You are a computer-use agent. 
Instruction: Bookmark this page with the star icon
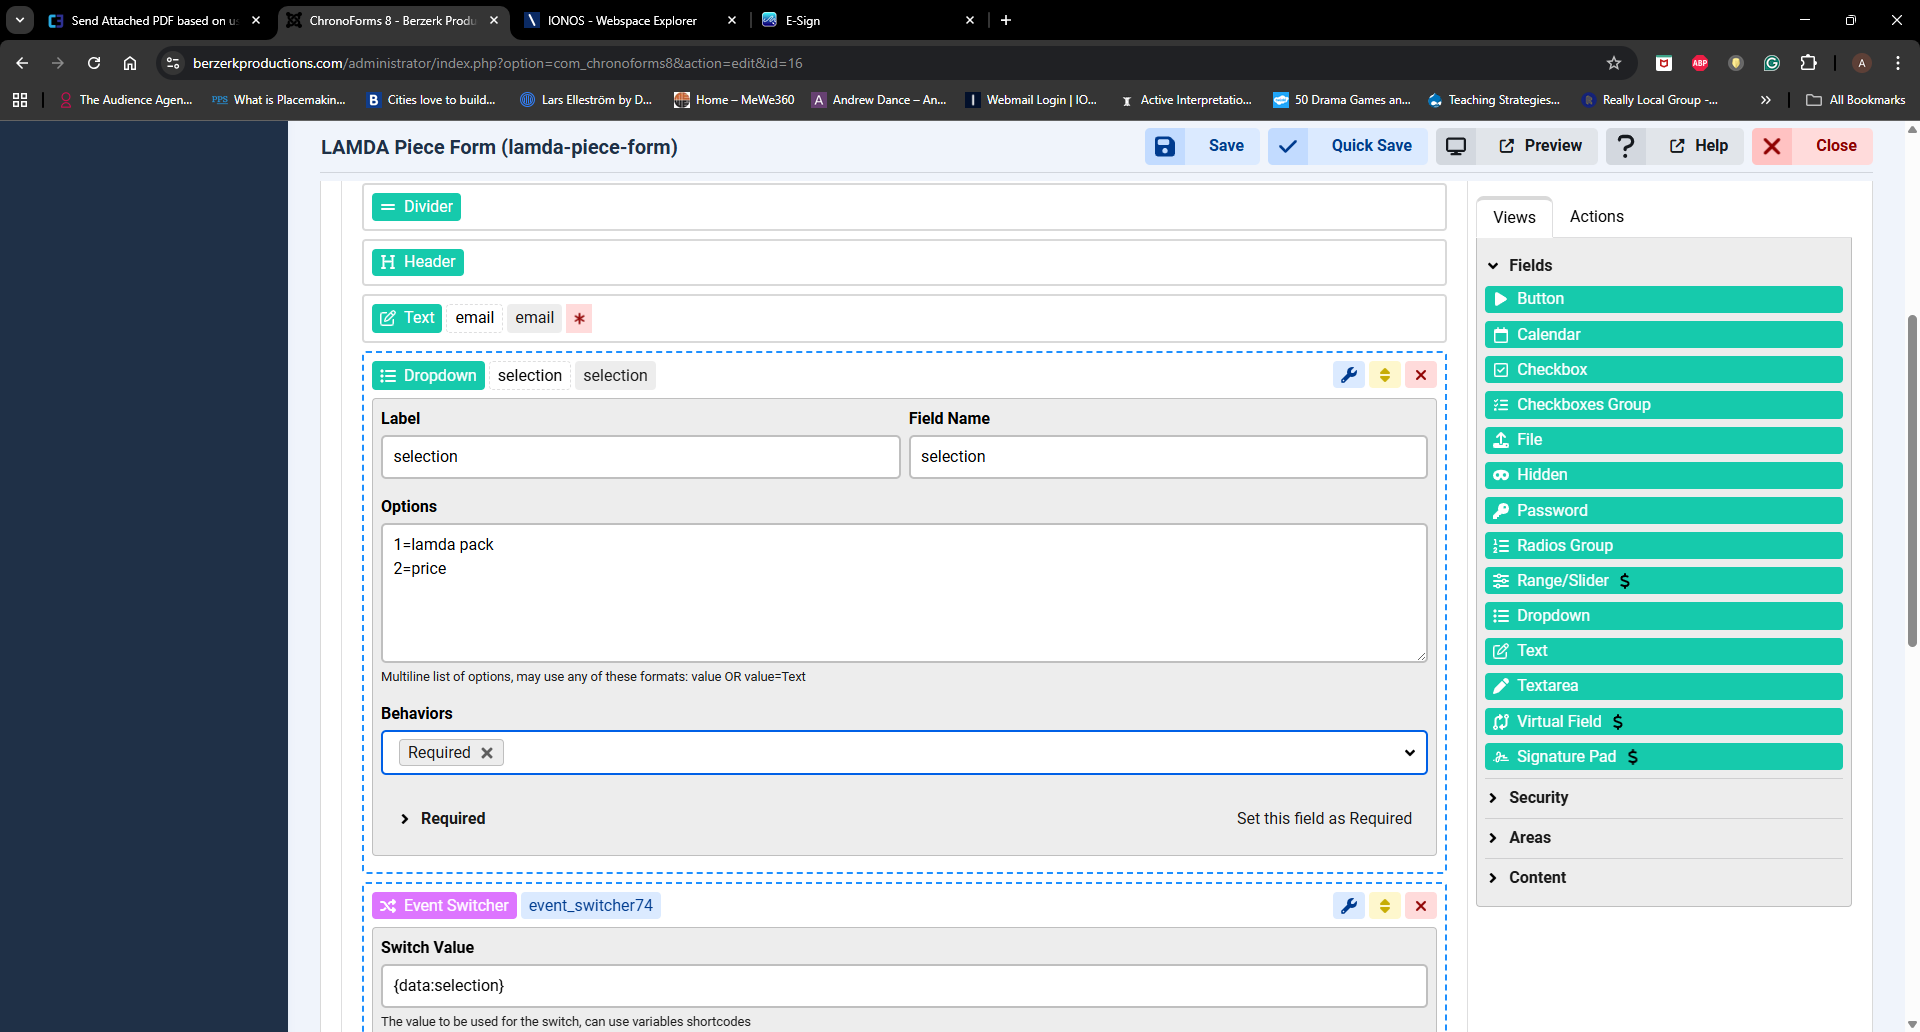click(x=1613, y=63)
